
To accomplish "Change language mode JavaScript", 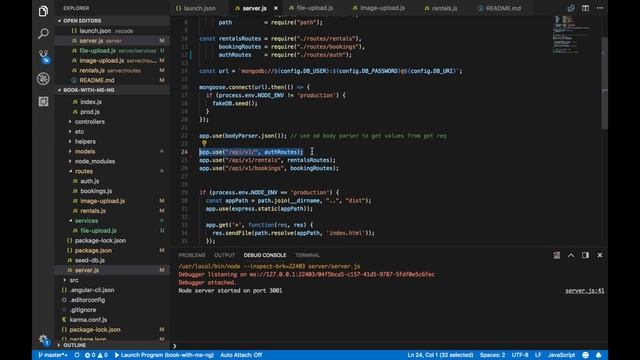I will point(561,355).
